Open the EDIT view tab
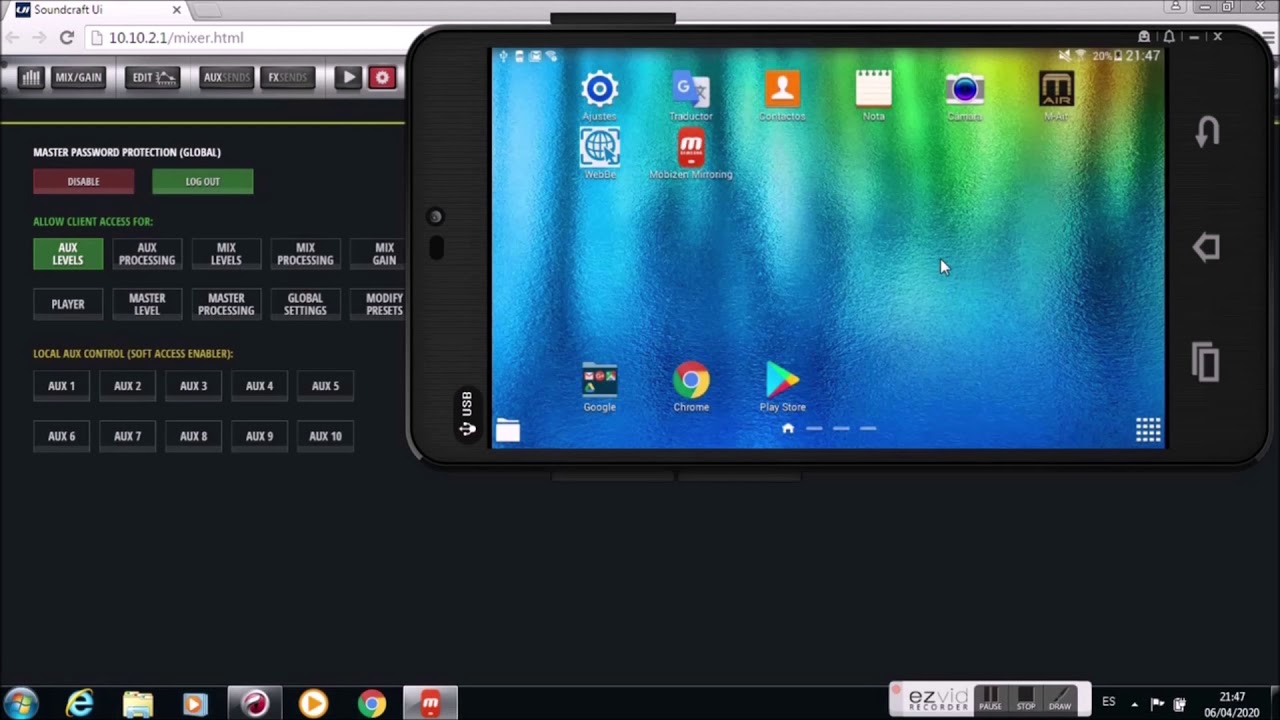Viewport: 1280px width, 720px height. (154, 77)
